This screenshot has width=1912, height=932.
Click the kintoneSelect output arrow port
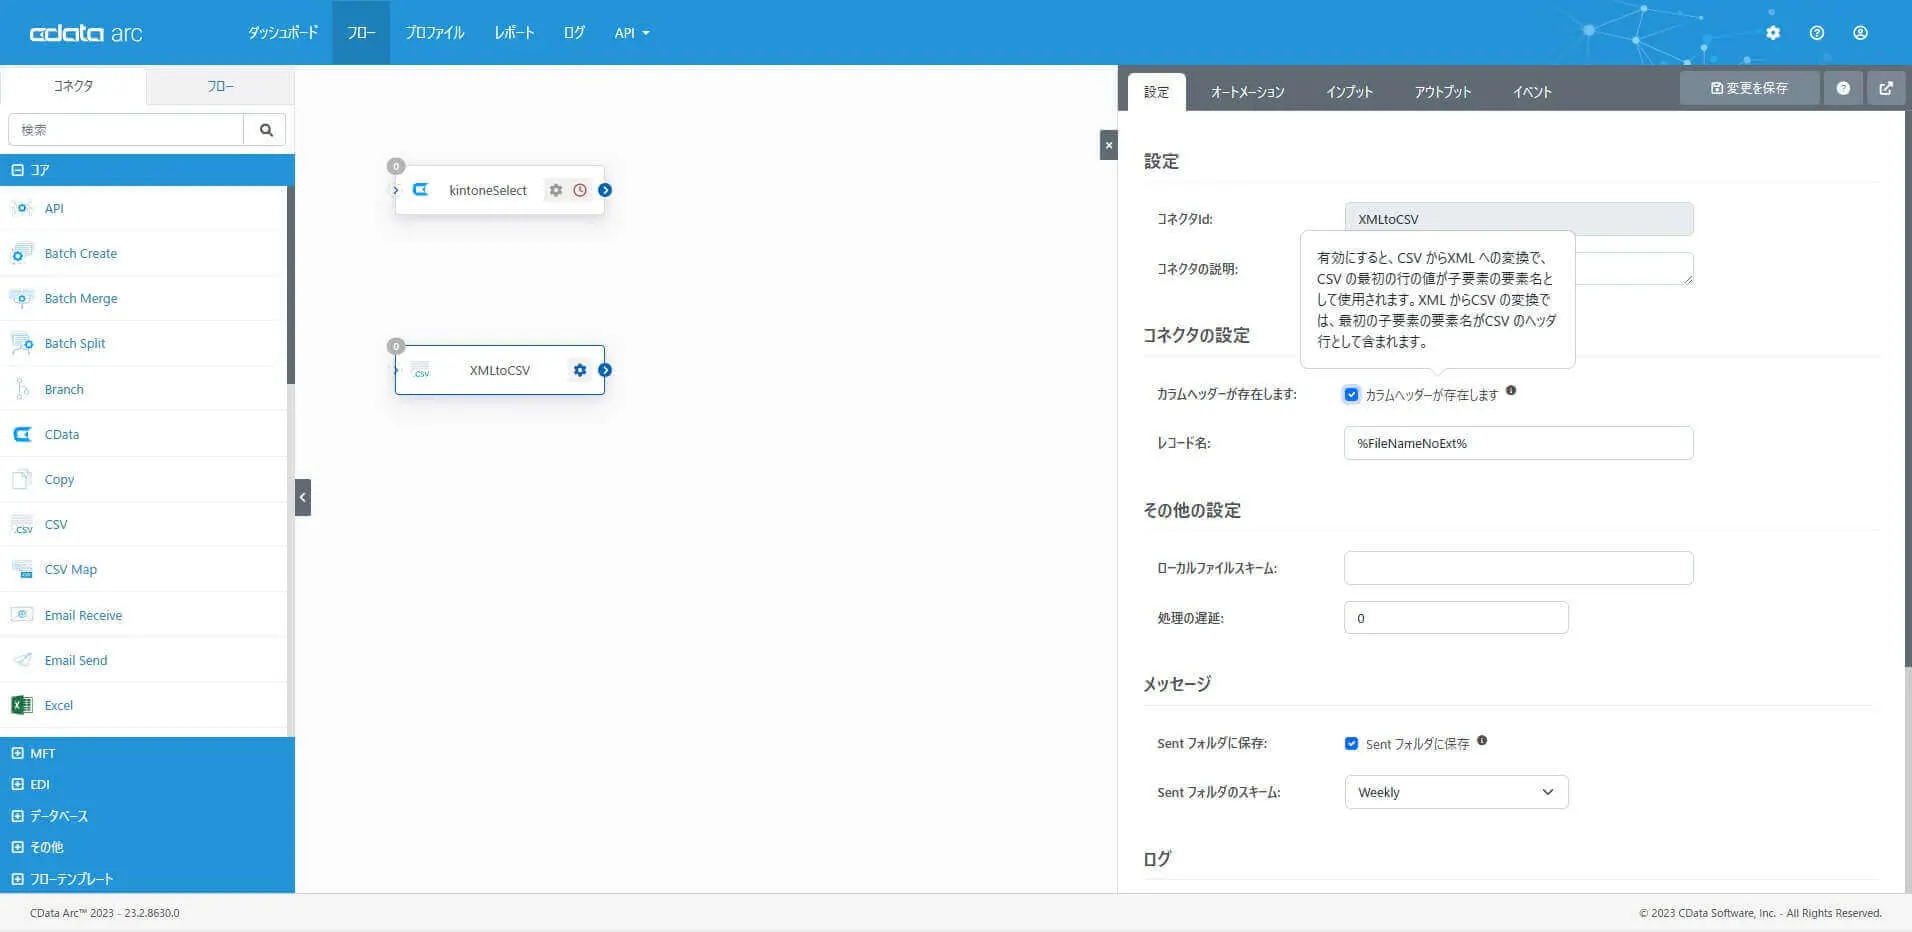tap(605, 190)
